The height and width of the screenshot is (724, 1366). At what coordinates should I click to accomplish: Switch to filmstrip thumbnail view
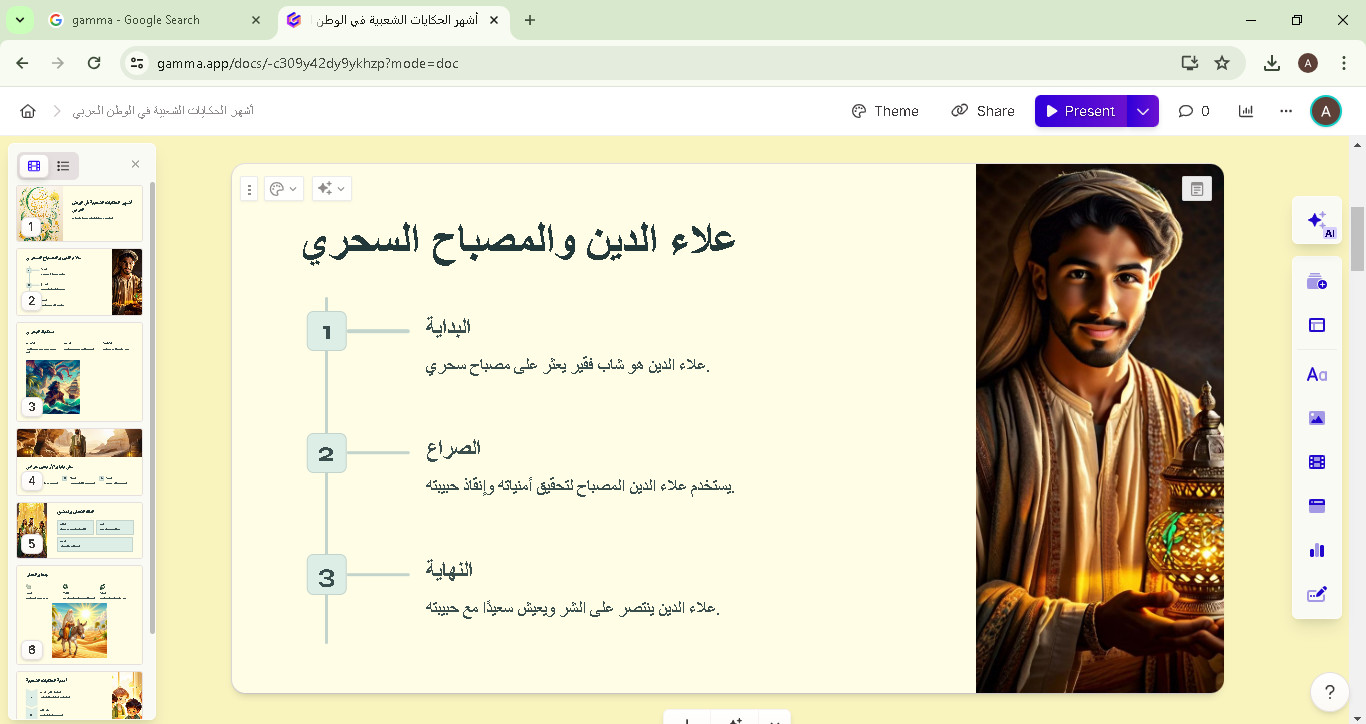click(x=34, y=166)
